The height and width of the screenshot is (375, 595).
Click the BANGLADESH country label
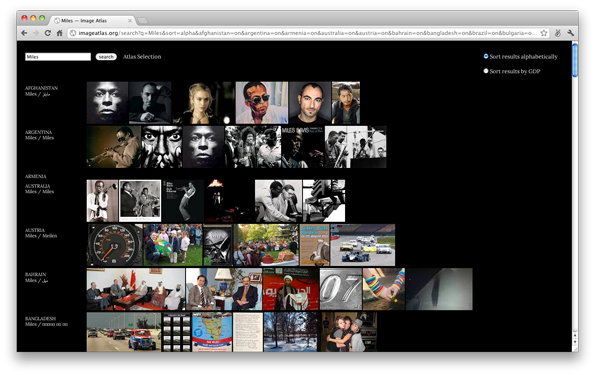41,318
